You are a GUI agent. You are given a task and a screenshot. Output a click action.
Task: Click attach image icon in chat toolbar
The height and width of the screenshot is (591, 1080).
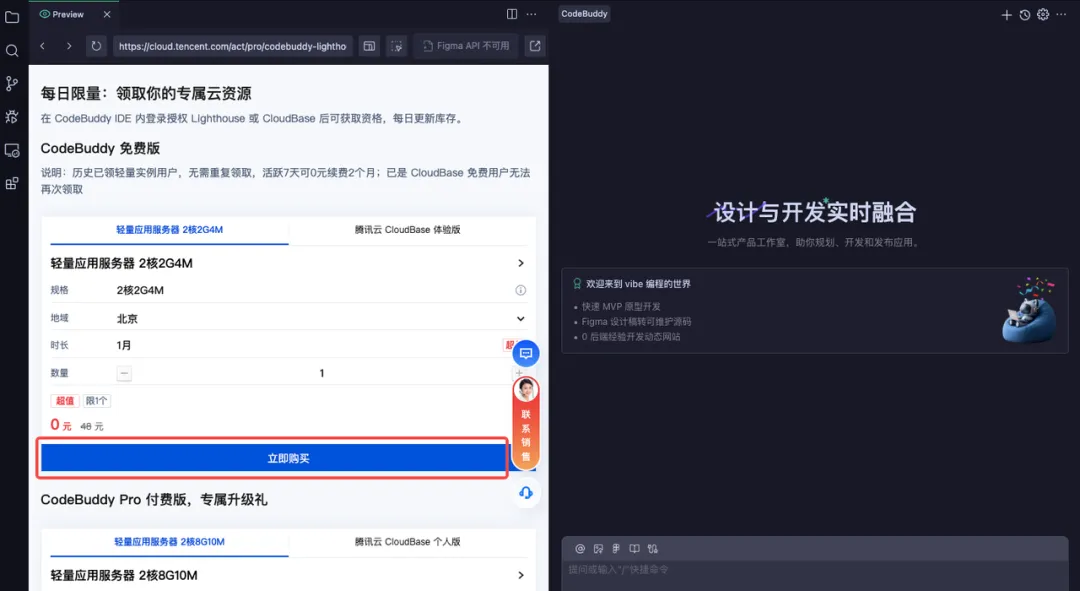click(x=598, y=549)
